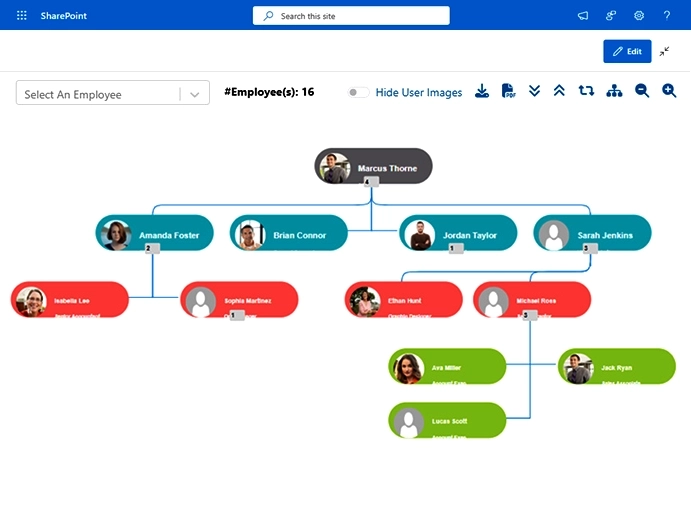The width and height of the screenshot is (691, 525).
Task: Collapse all nodes with double-up chevron
Action: [559, 91]
